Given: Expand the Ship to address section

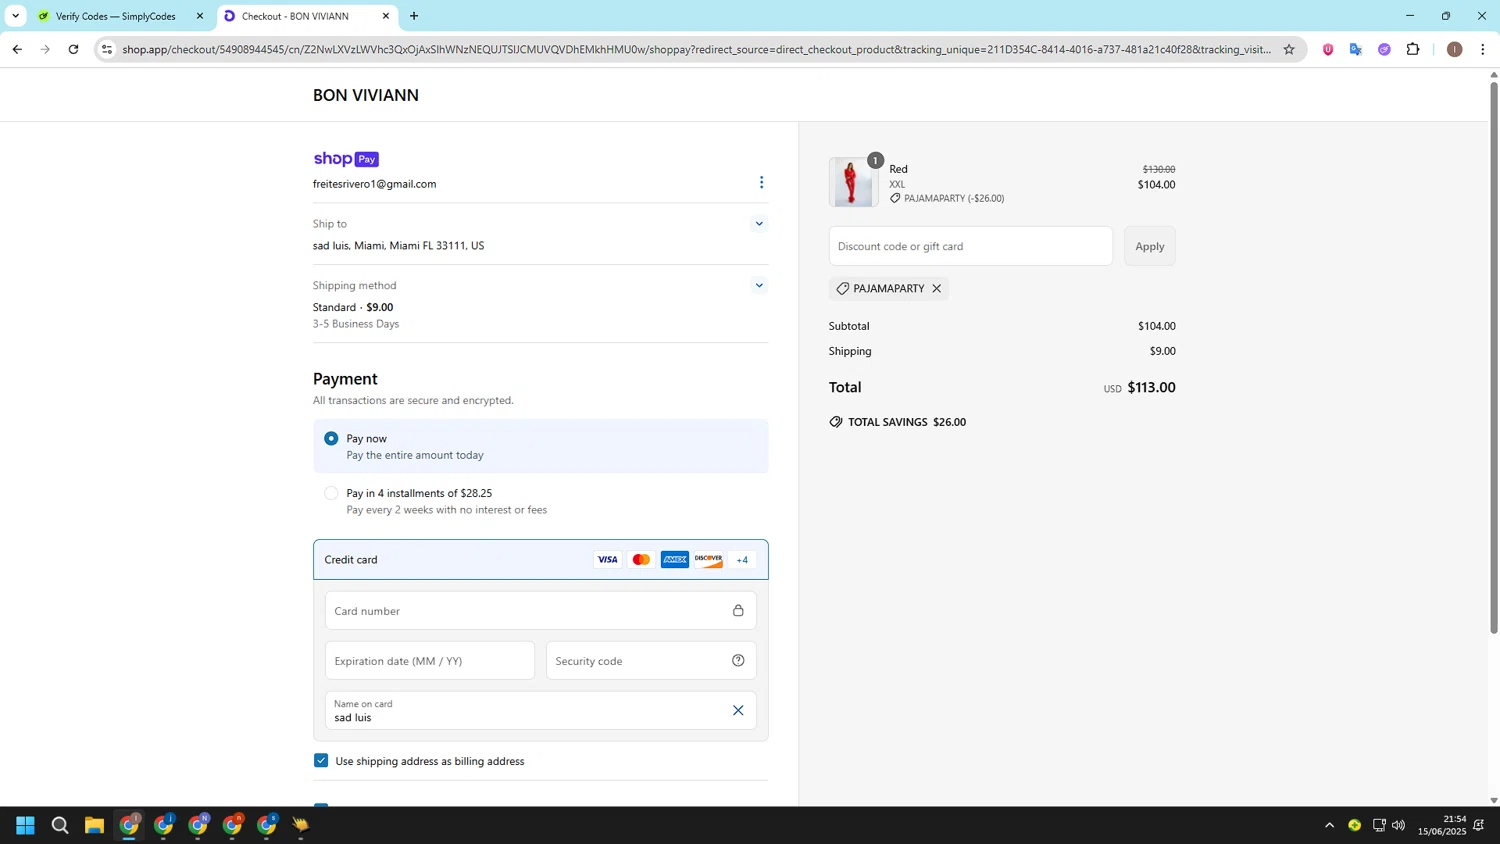Looking at the screenshot, I should [759, 224].
